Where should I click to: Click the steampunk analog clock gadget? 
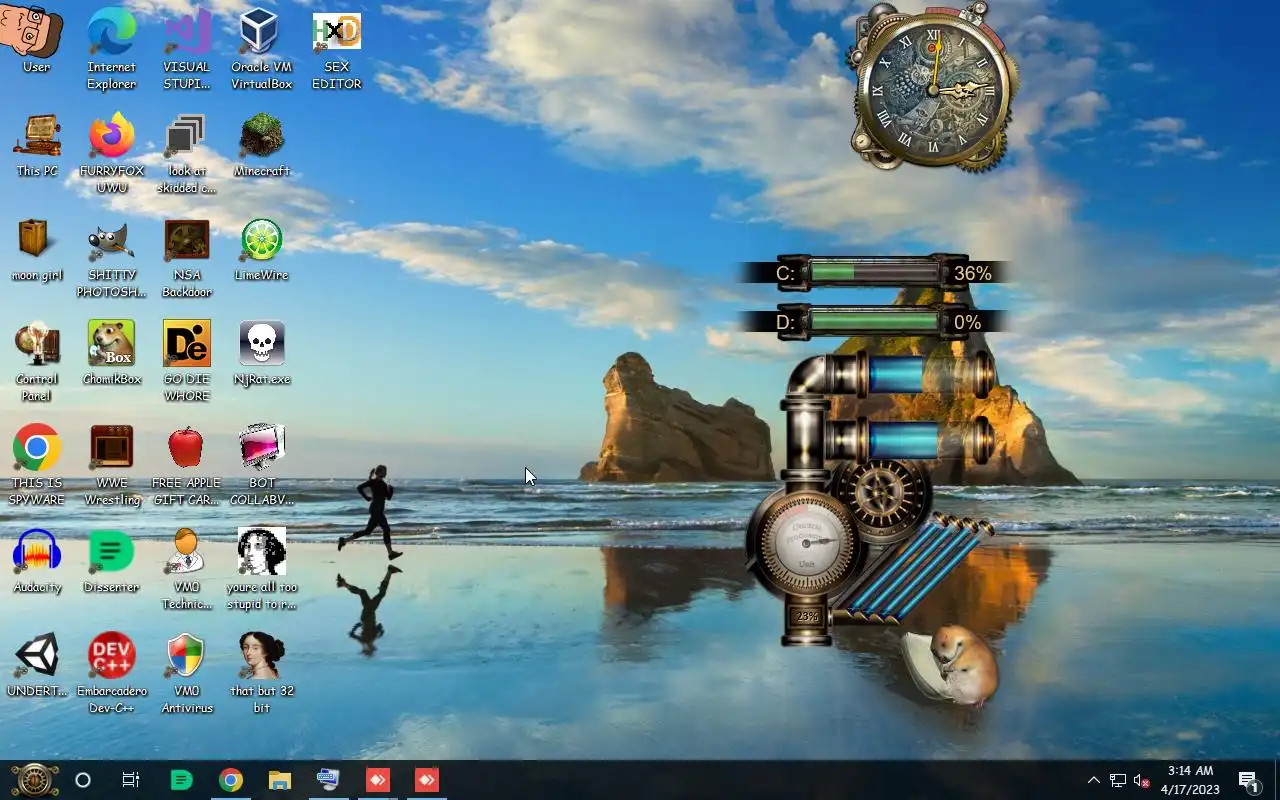pyautogui.click(x=934, y=88)
